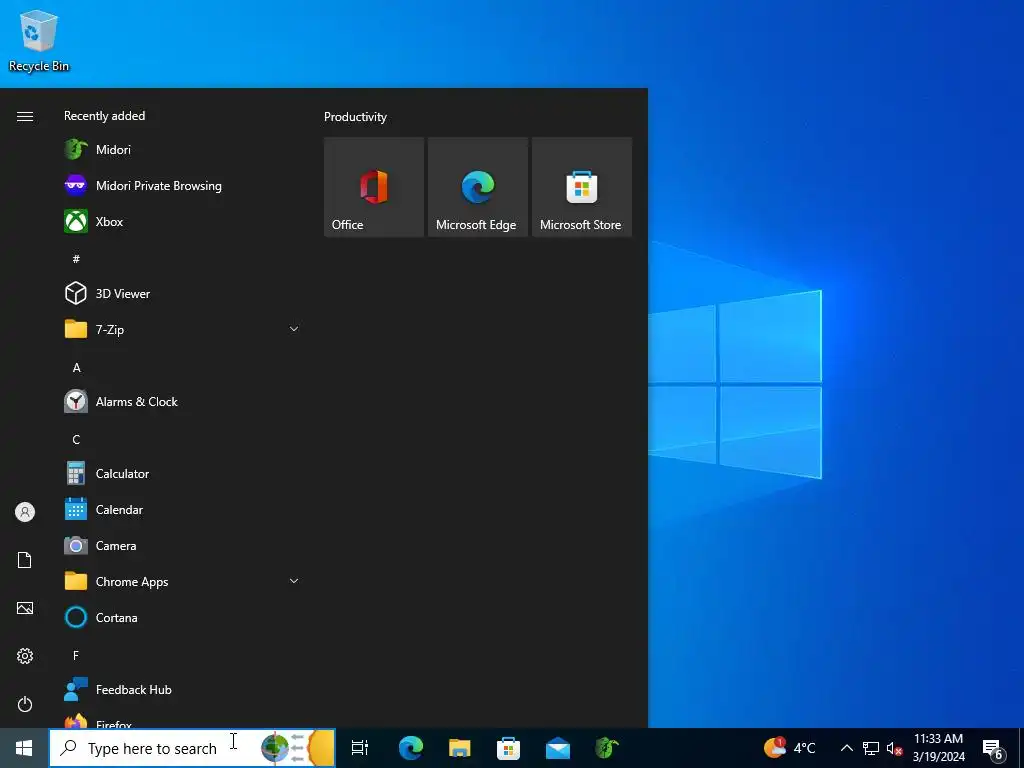This screenshot has width=1024, height=768.
Task: Launch the Calculator app
Action: (182, 473)
